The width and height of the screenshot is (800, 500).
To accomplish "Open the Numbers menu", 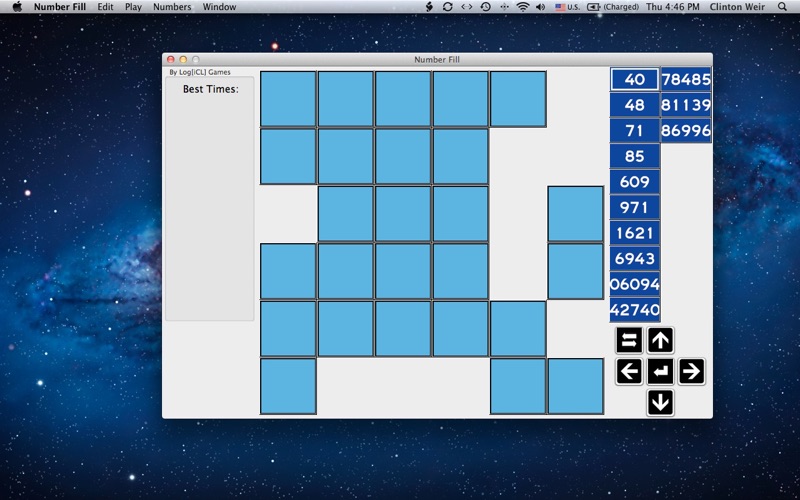I will click(x=172, y=7).
